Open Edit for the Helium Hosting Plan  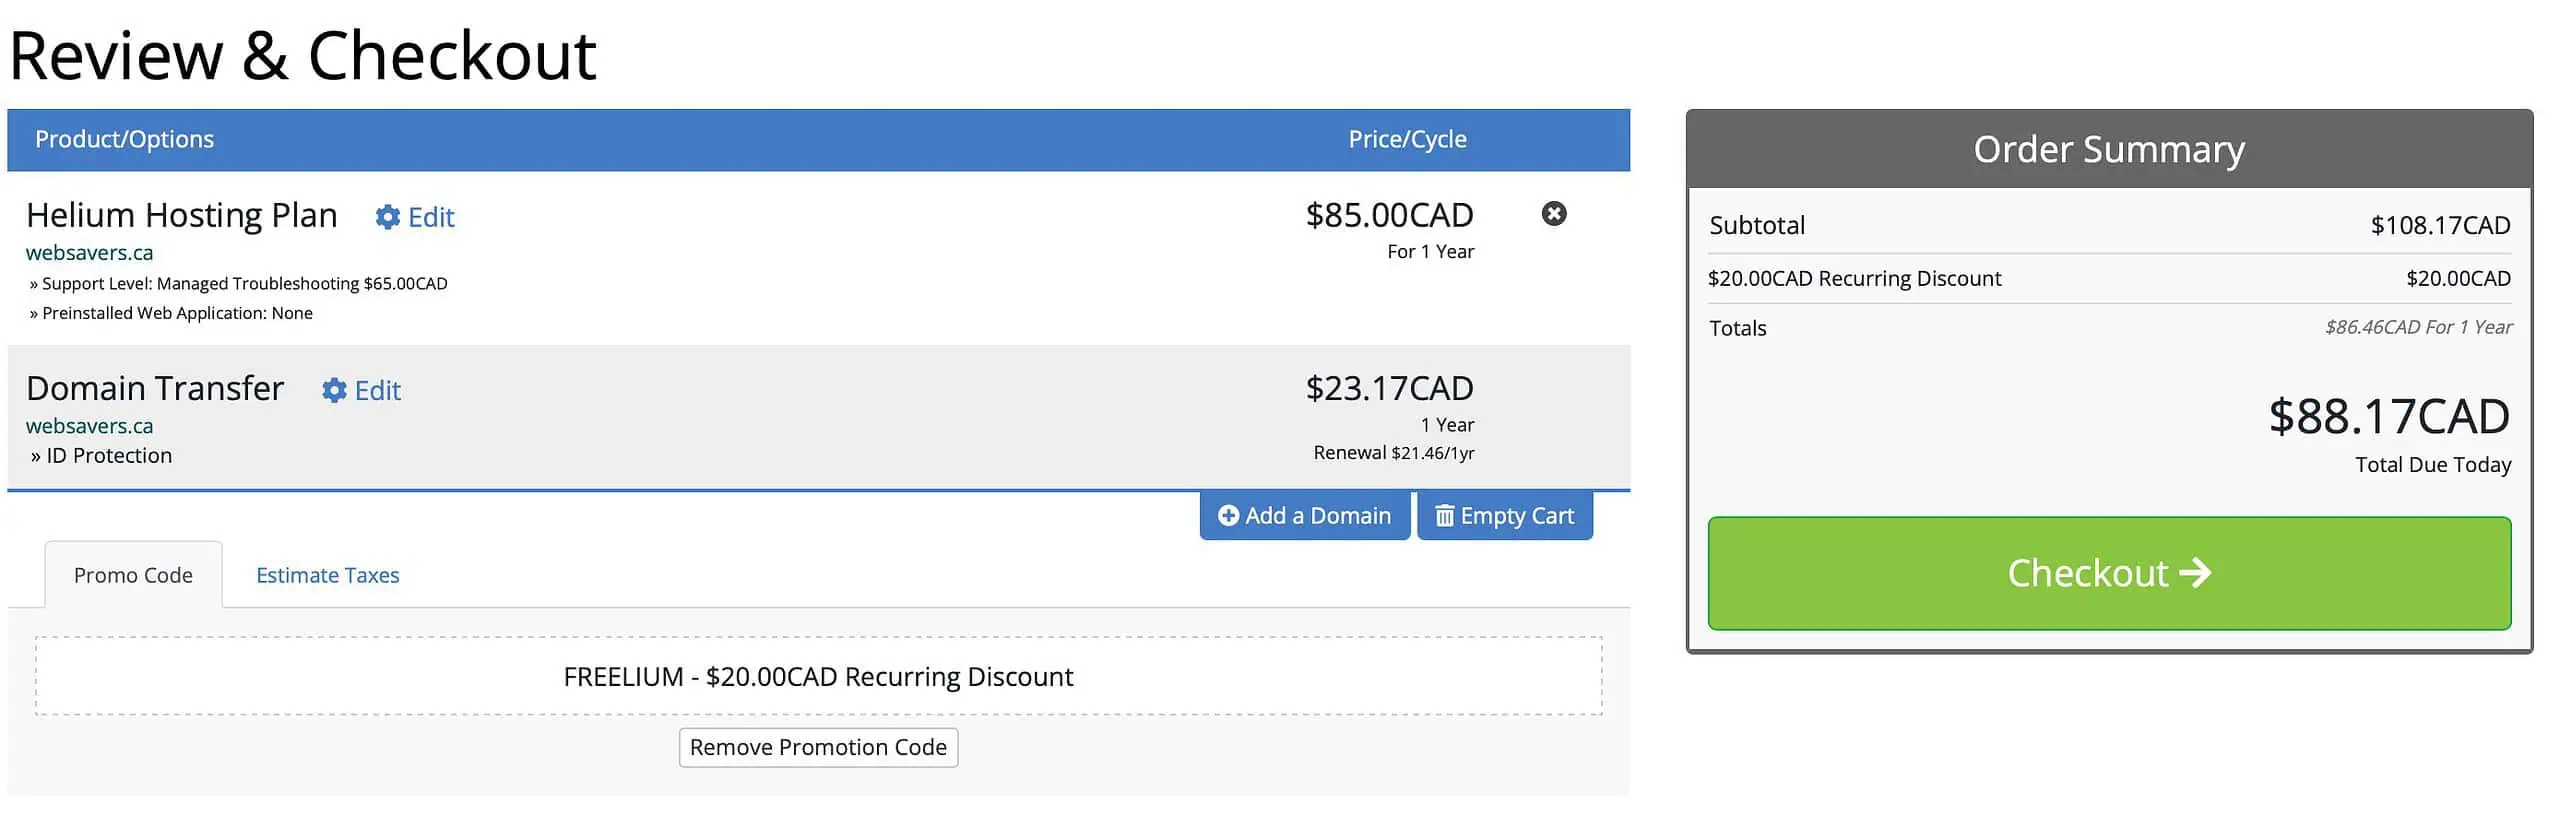tap(431, 217)
